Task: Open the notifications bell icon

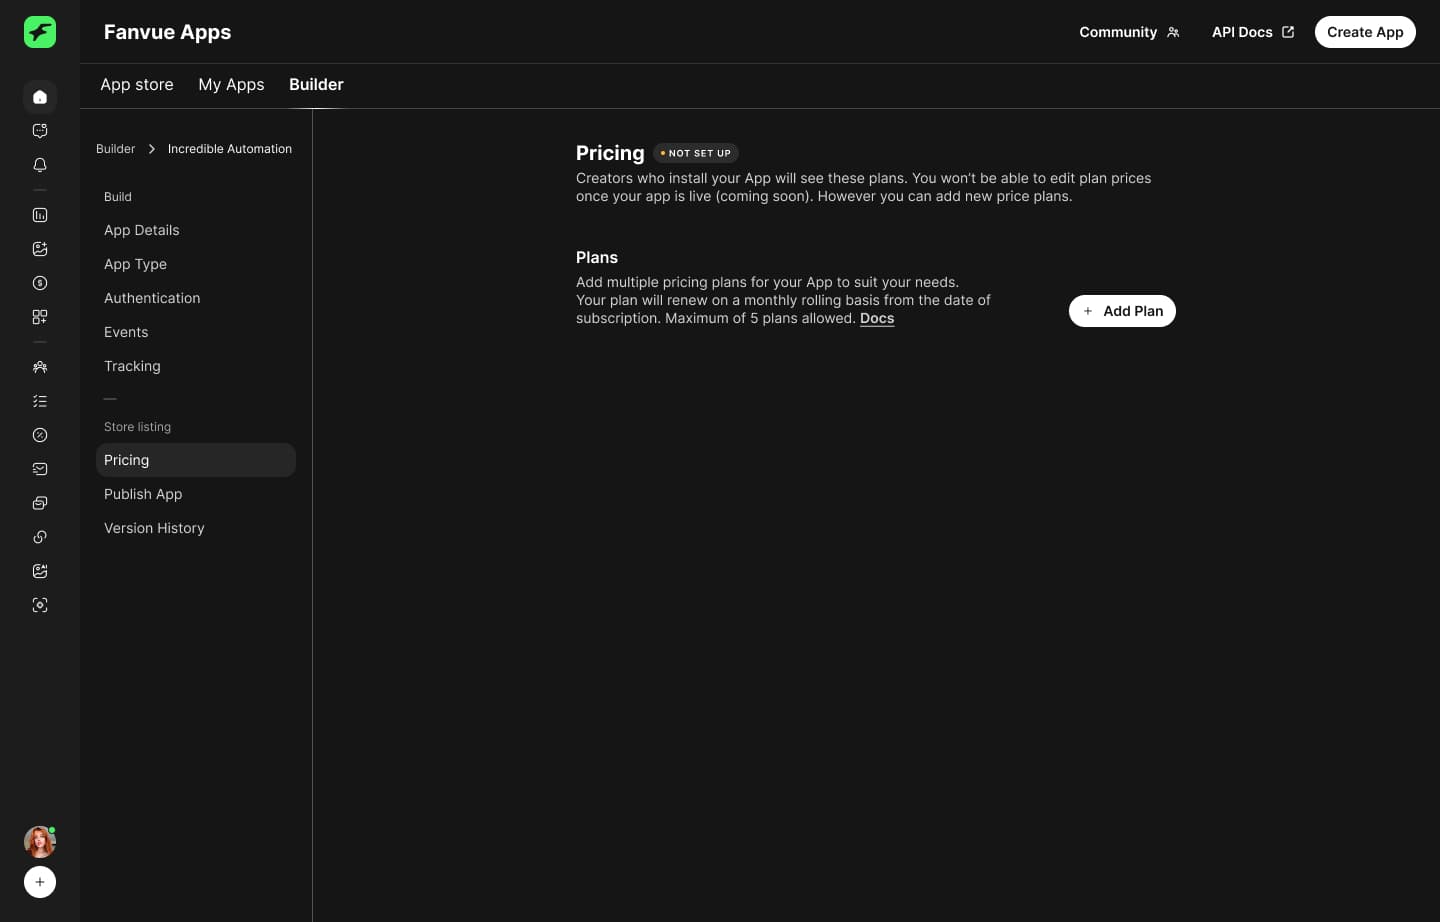Action: pos(40,165)
